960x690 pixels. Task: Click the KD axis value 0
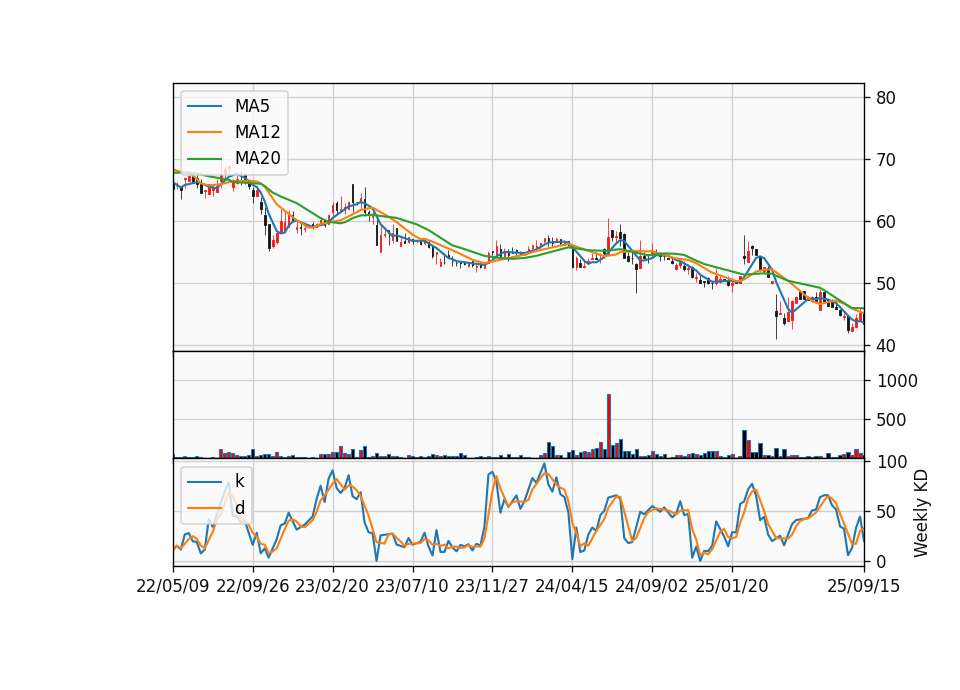[881, 561]
